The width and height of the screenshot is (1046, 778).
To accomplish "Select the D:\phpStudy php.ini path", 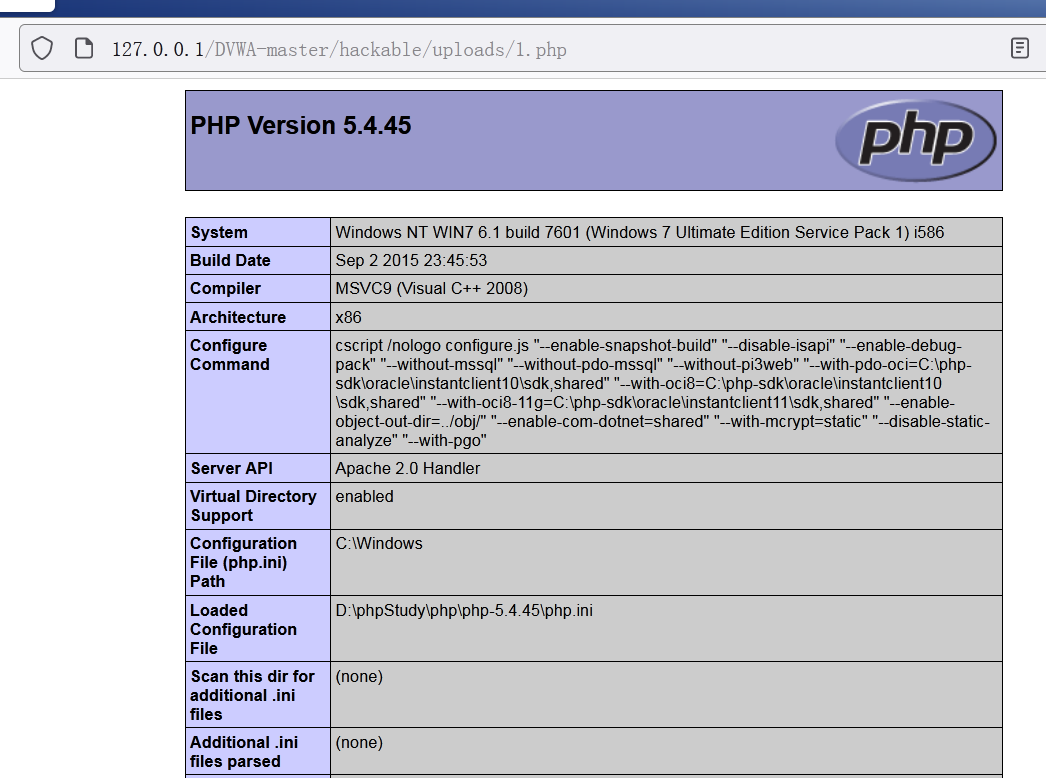I will tap(464, 611).
